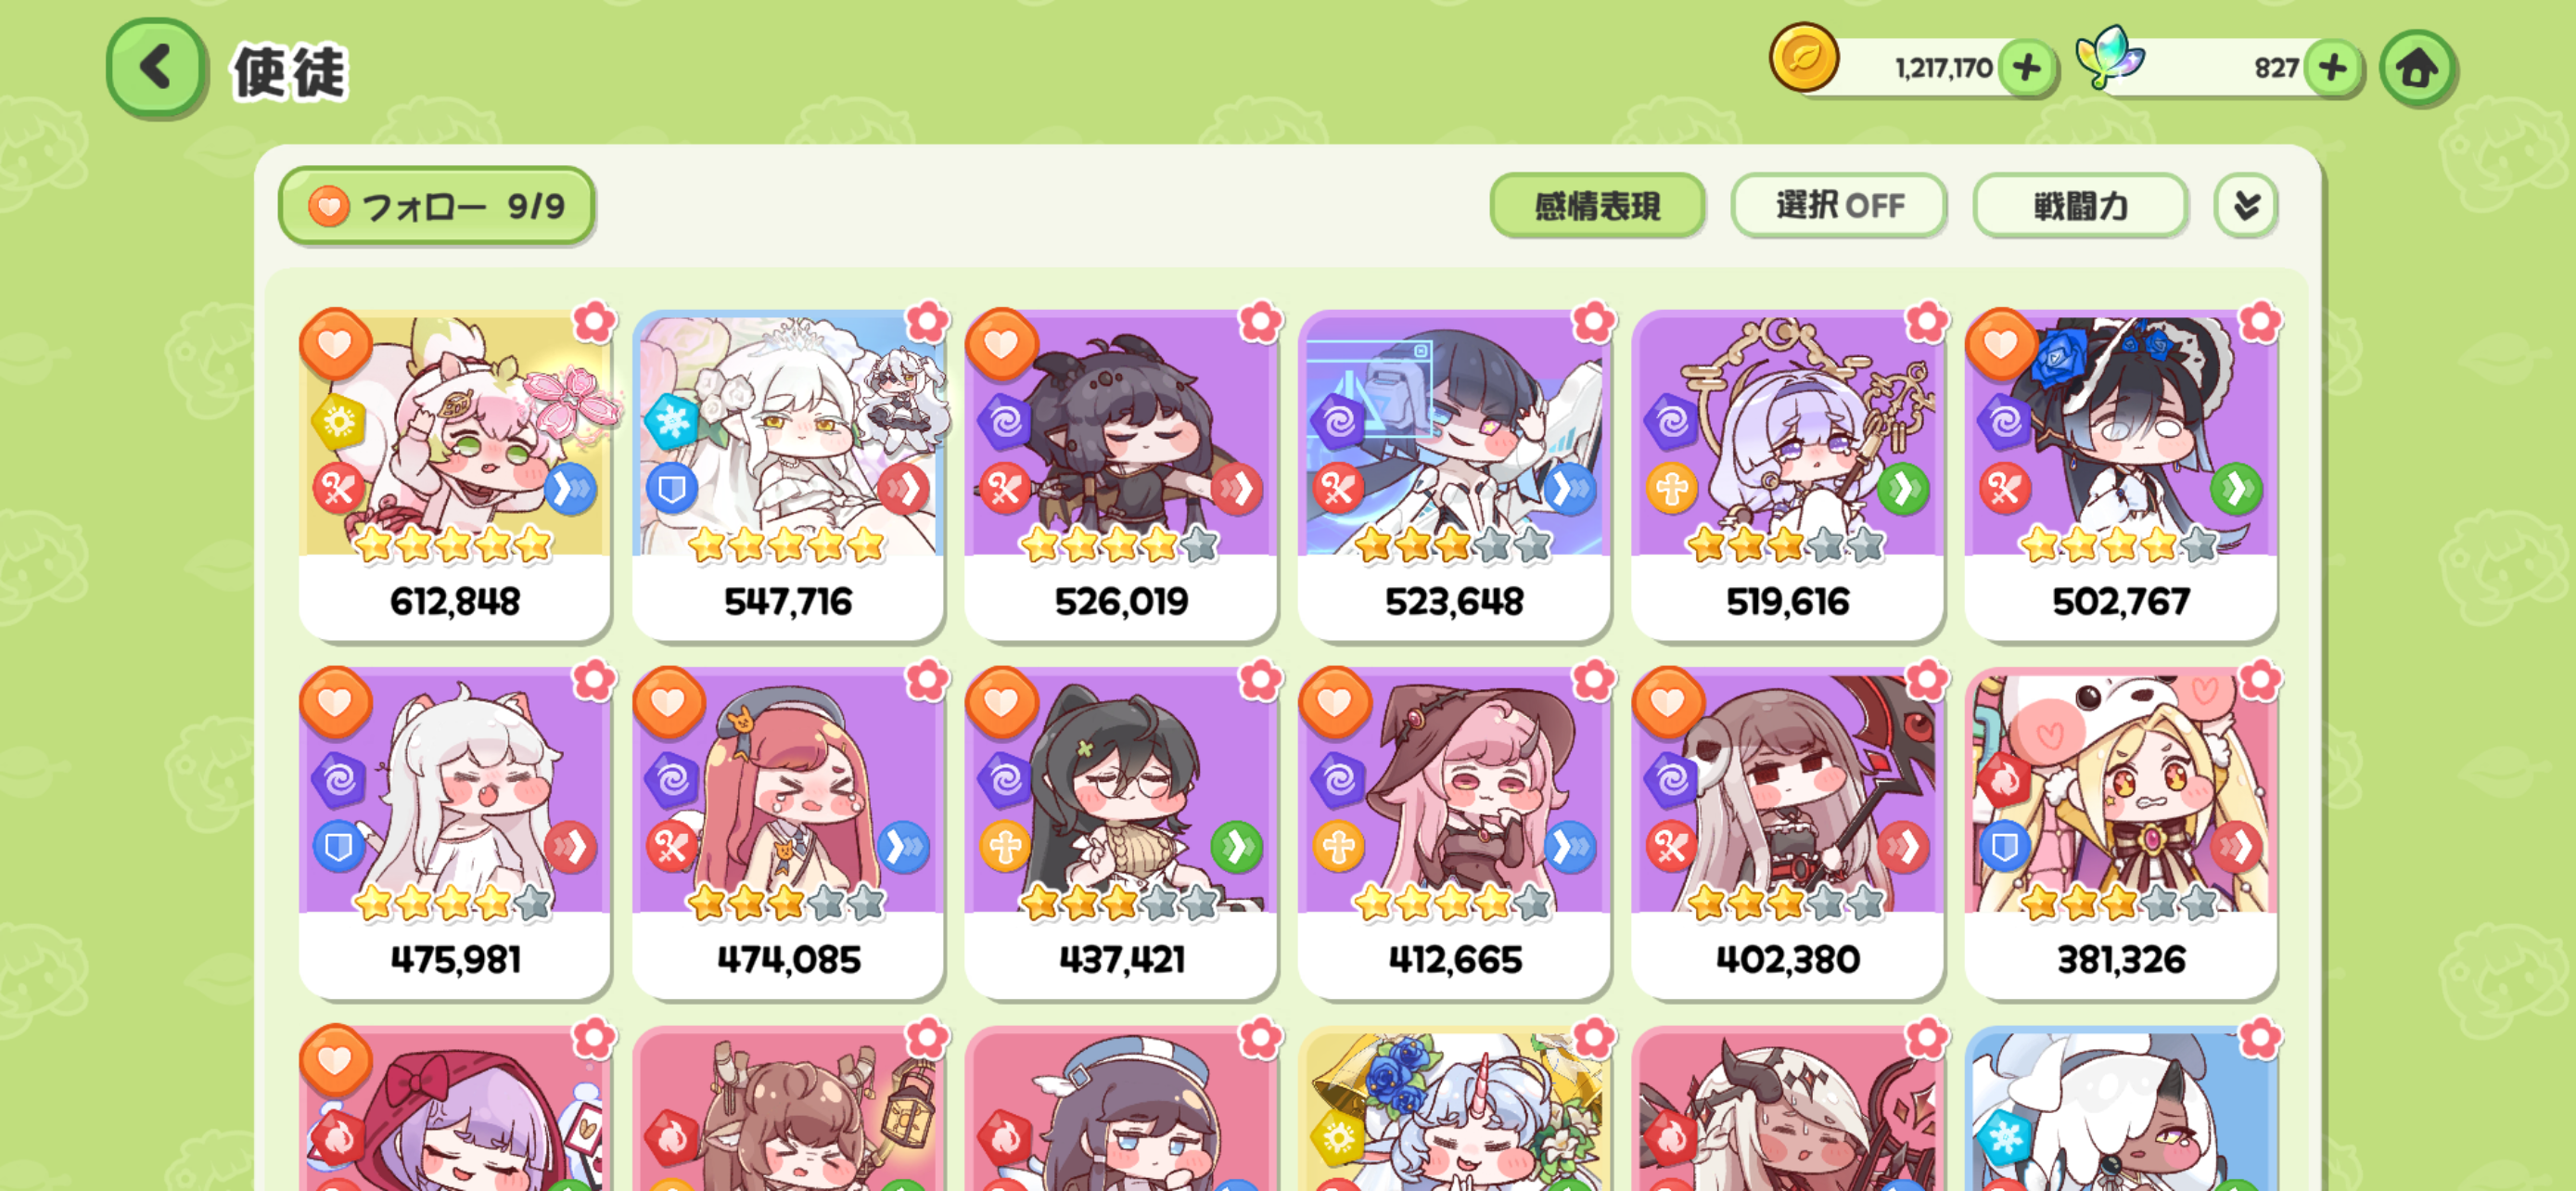Toggle the heart follow on 612,848 apostle

(335, 344)
